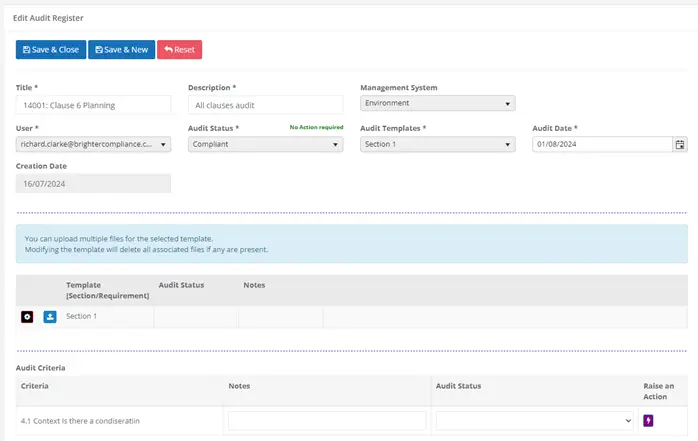Click the black view icon beside Section 1
This screenshot has height=441, width=698.
27,317
